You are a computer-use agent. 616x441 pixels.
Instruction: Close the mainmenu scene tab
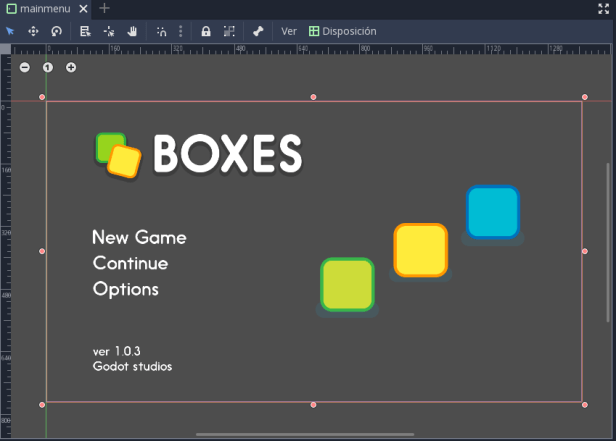coord(83,9)
